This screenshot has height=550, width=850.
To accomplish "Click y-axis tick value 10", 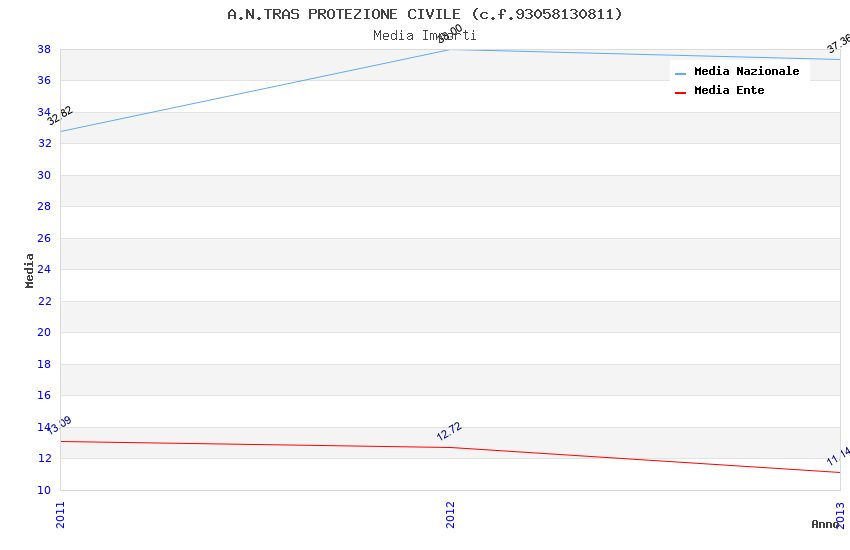I will [44, 490].
